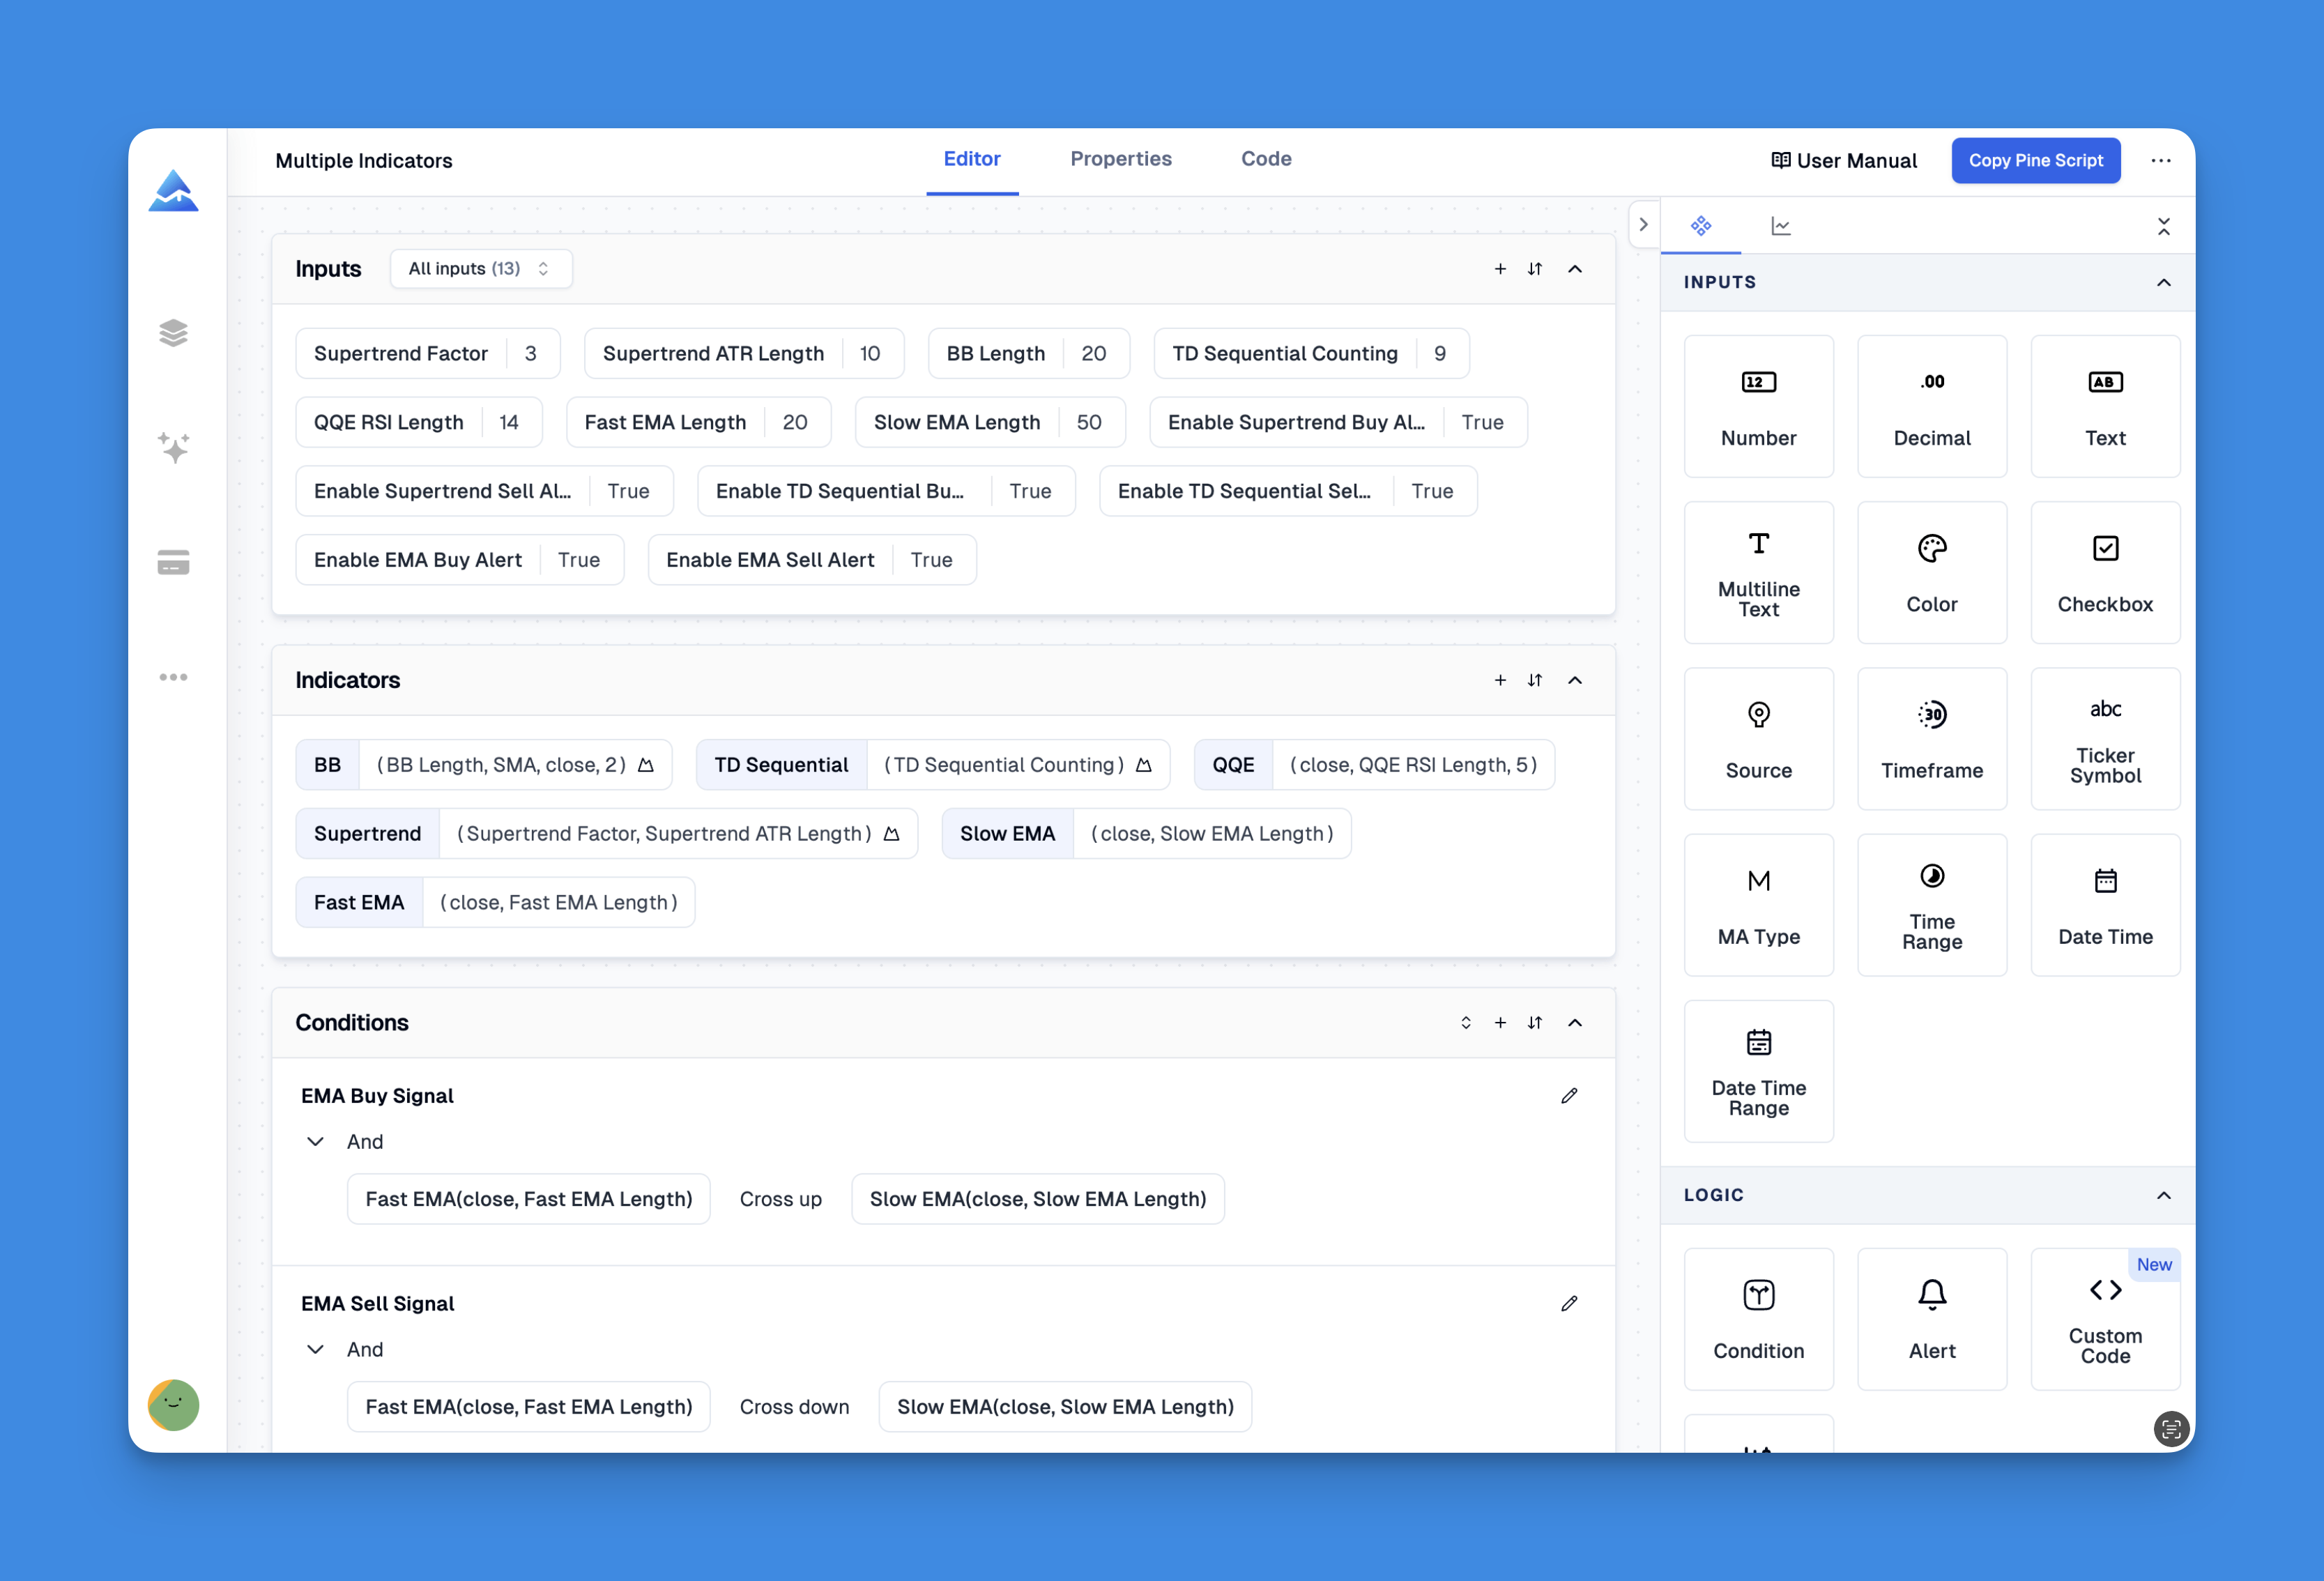
Task: Open the sparkles AI icon in the sidebar
Action: point(173,447)
